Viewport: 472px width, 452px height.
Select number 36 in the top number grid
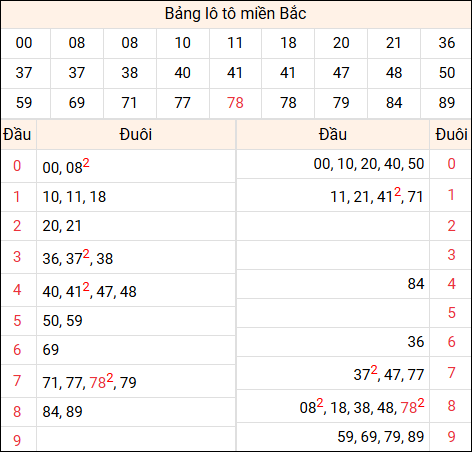447,43
